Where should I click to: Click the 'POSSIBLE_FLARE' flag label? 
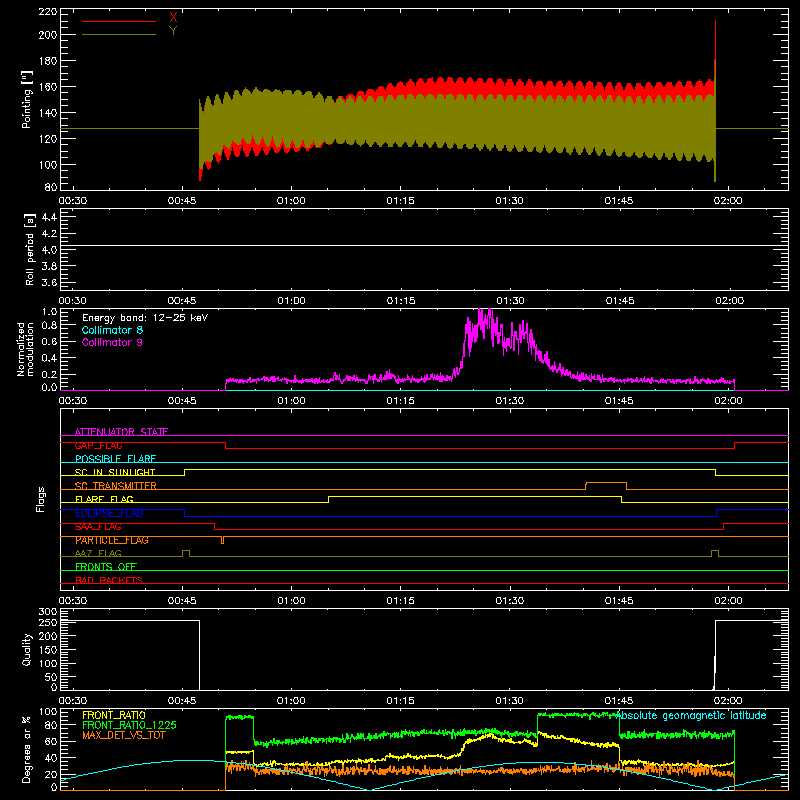[115, 459]
